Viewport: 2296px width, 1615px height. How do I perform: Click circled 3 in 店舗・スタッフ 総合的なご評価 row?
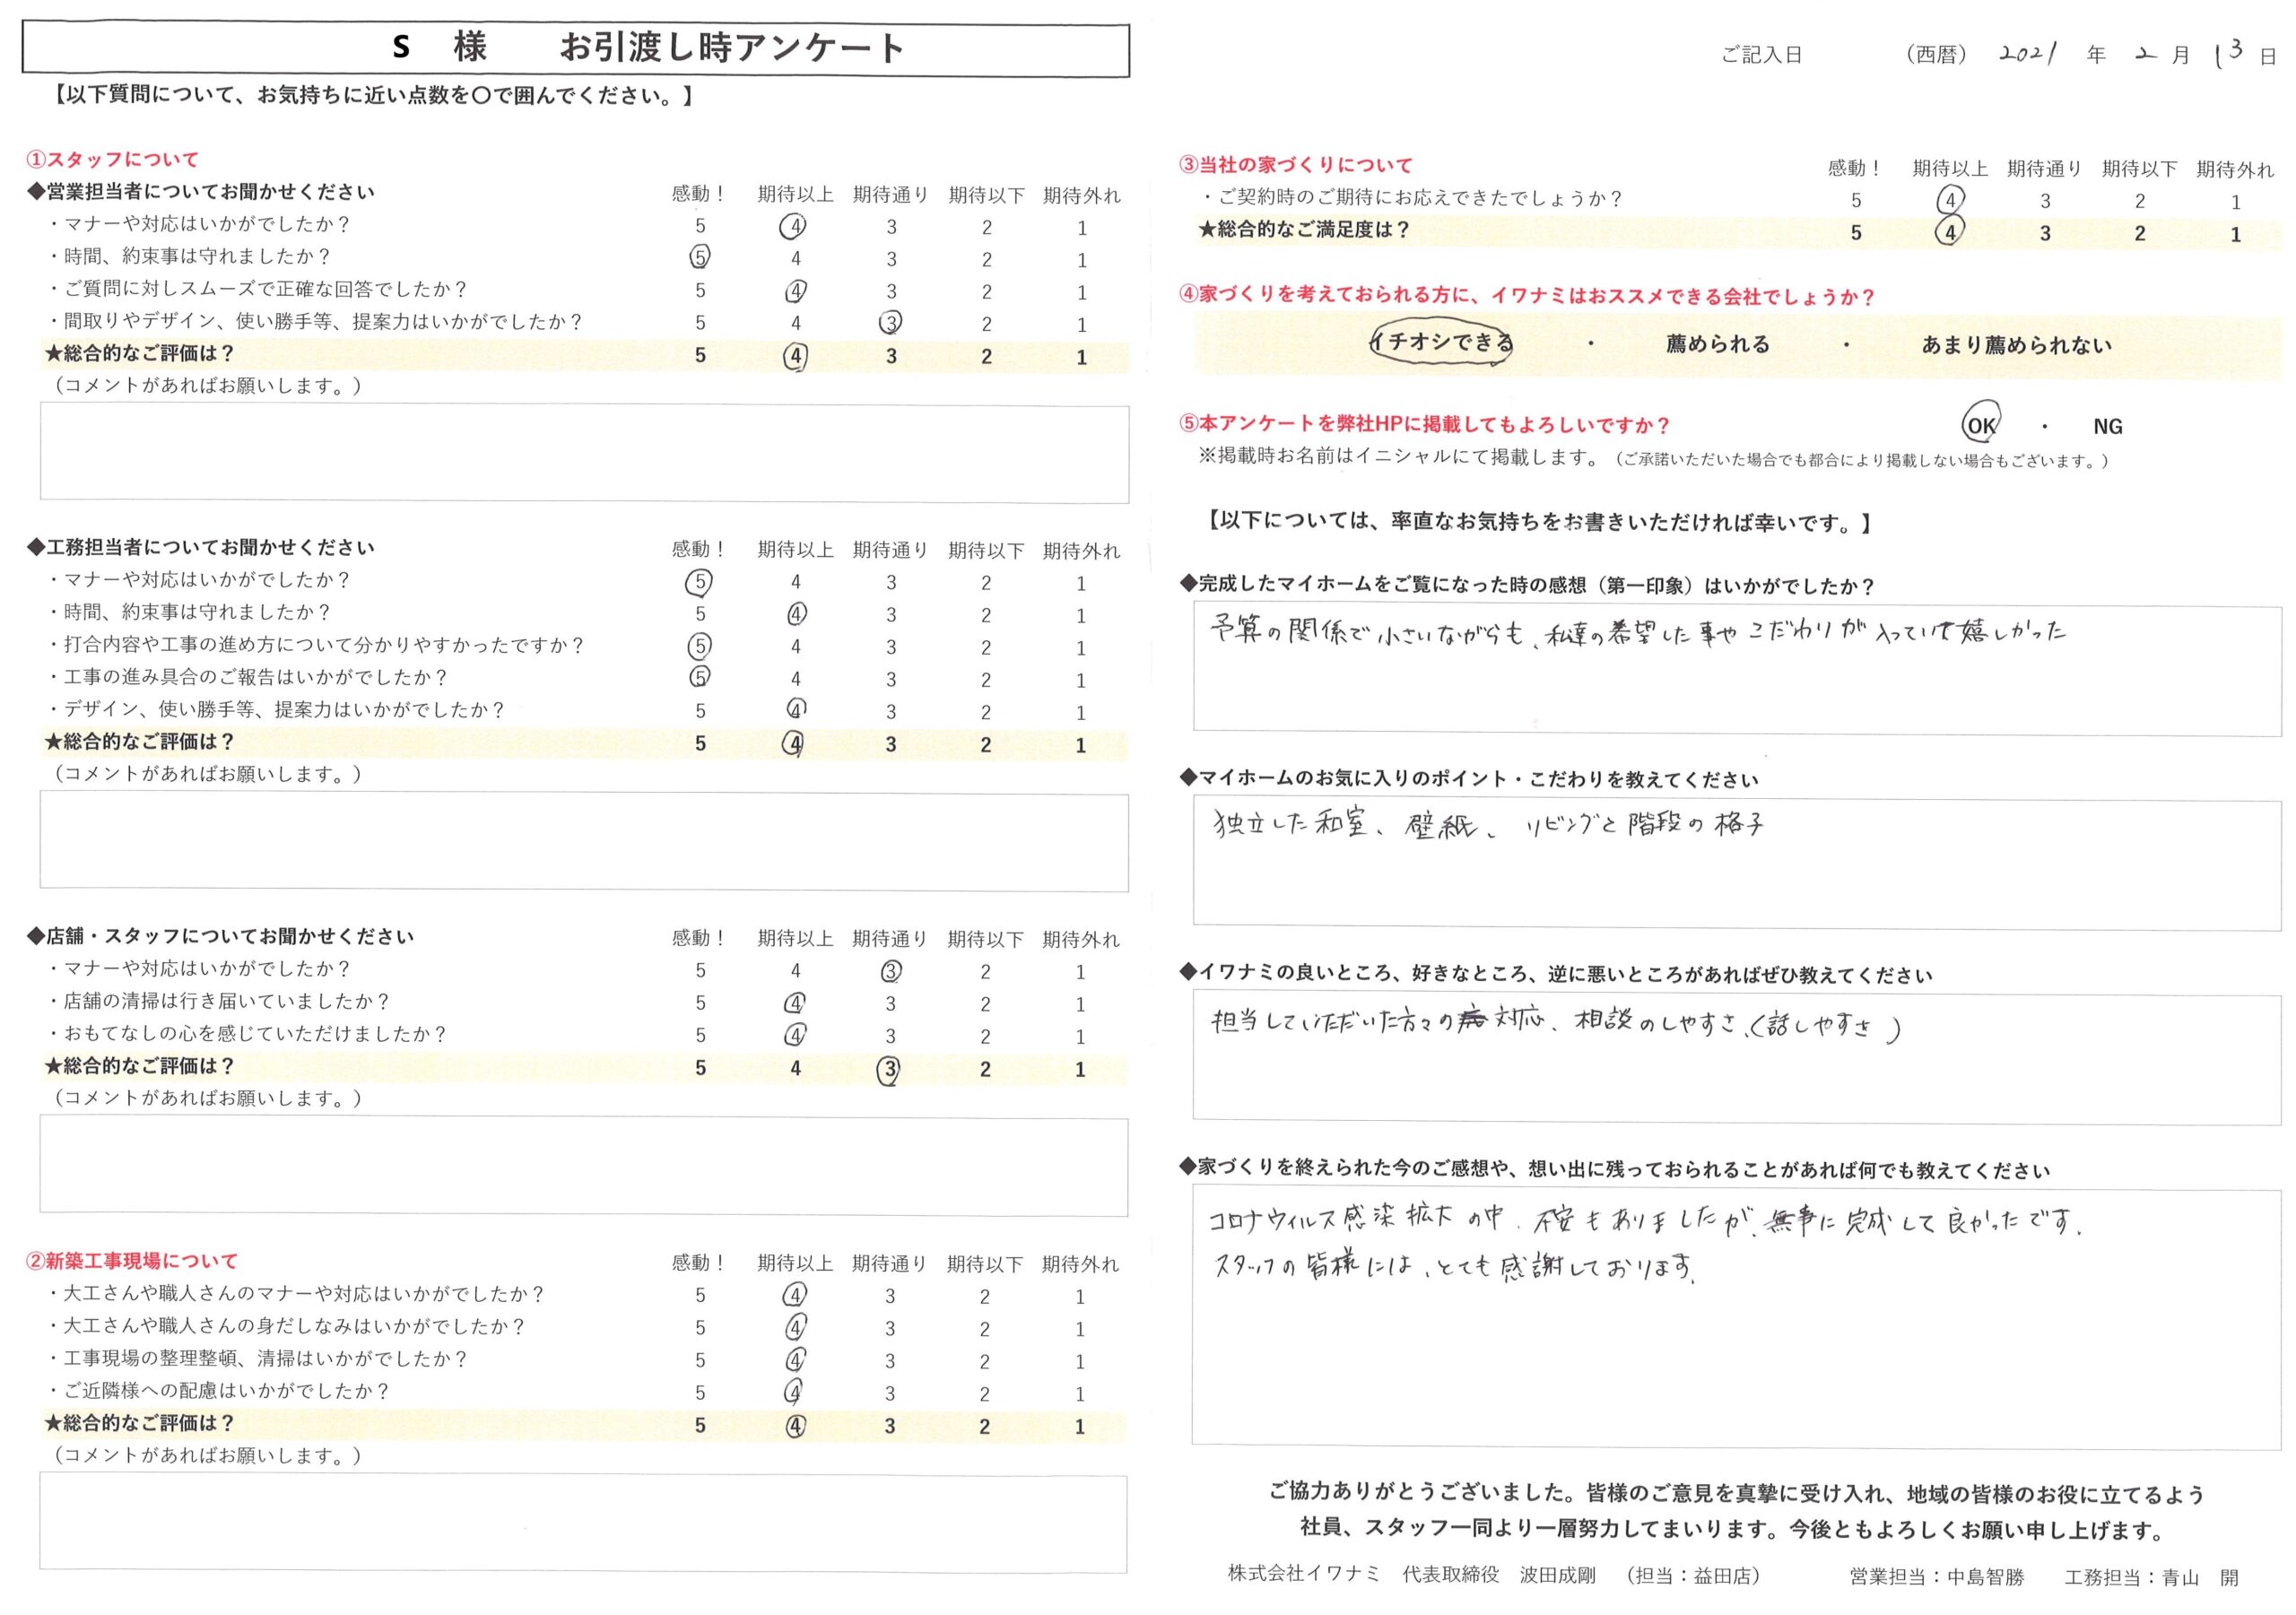click(x=889, y=1069)
